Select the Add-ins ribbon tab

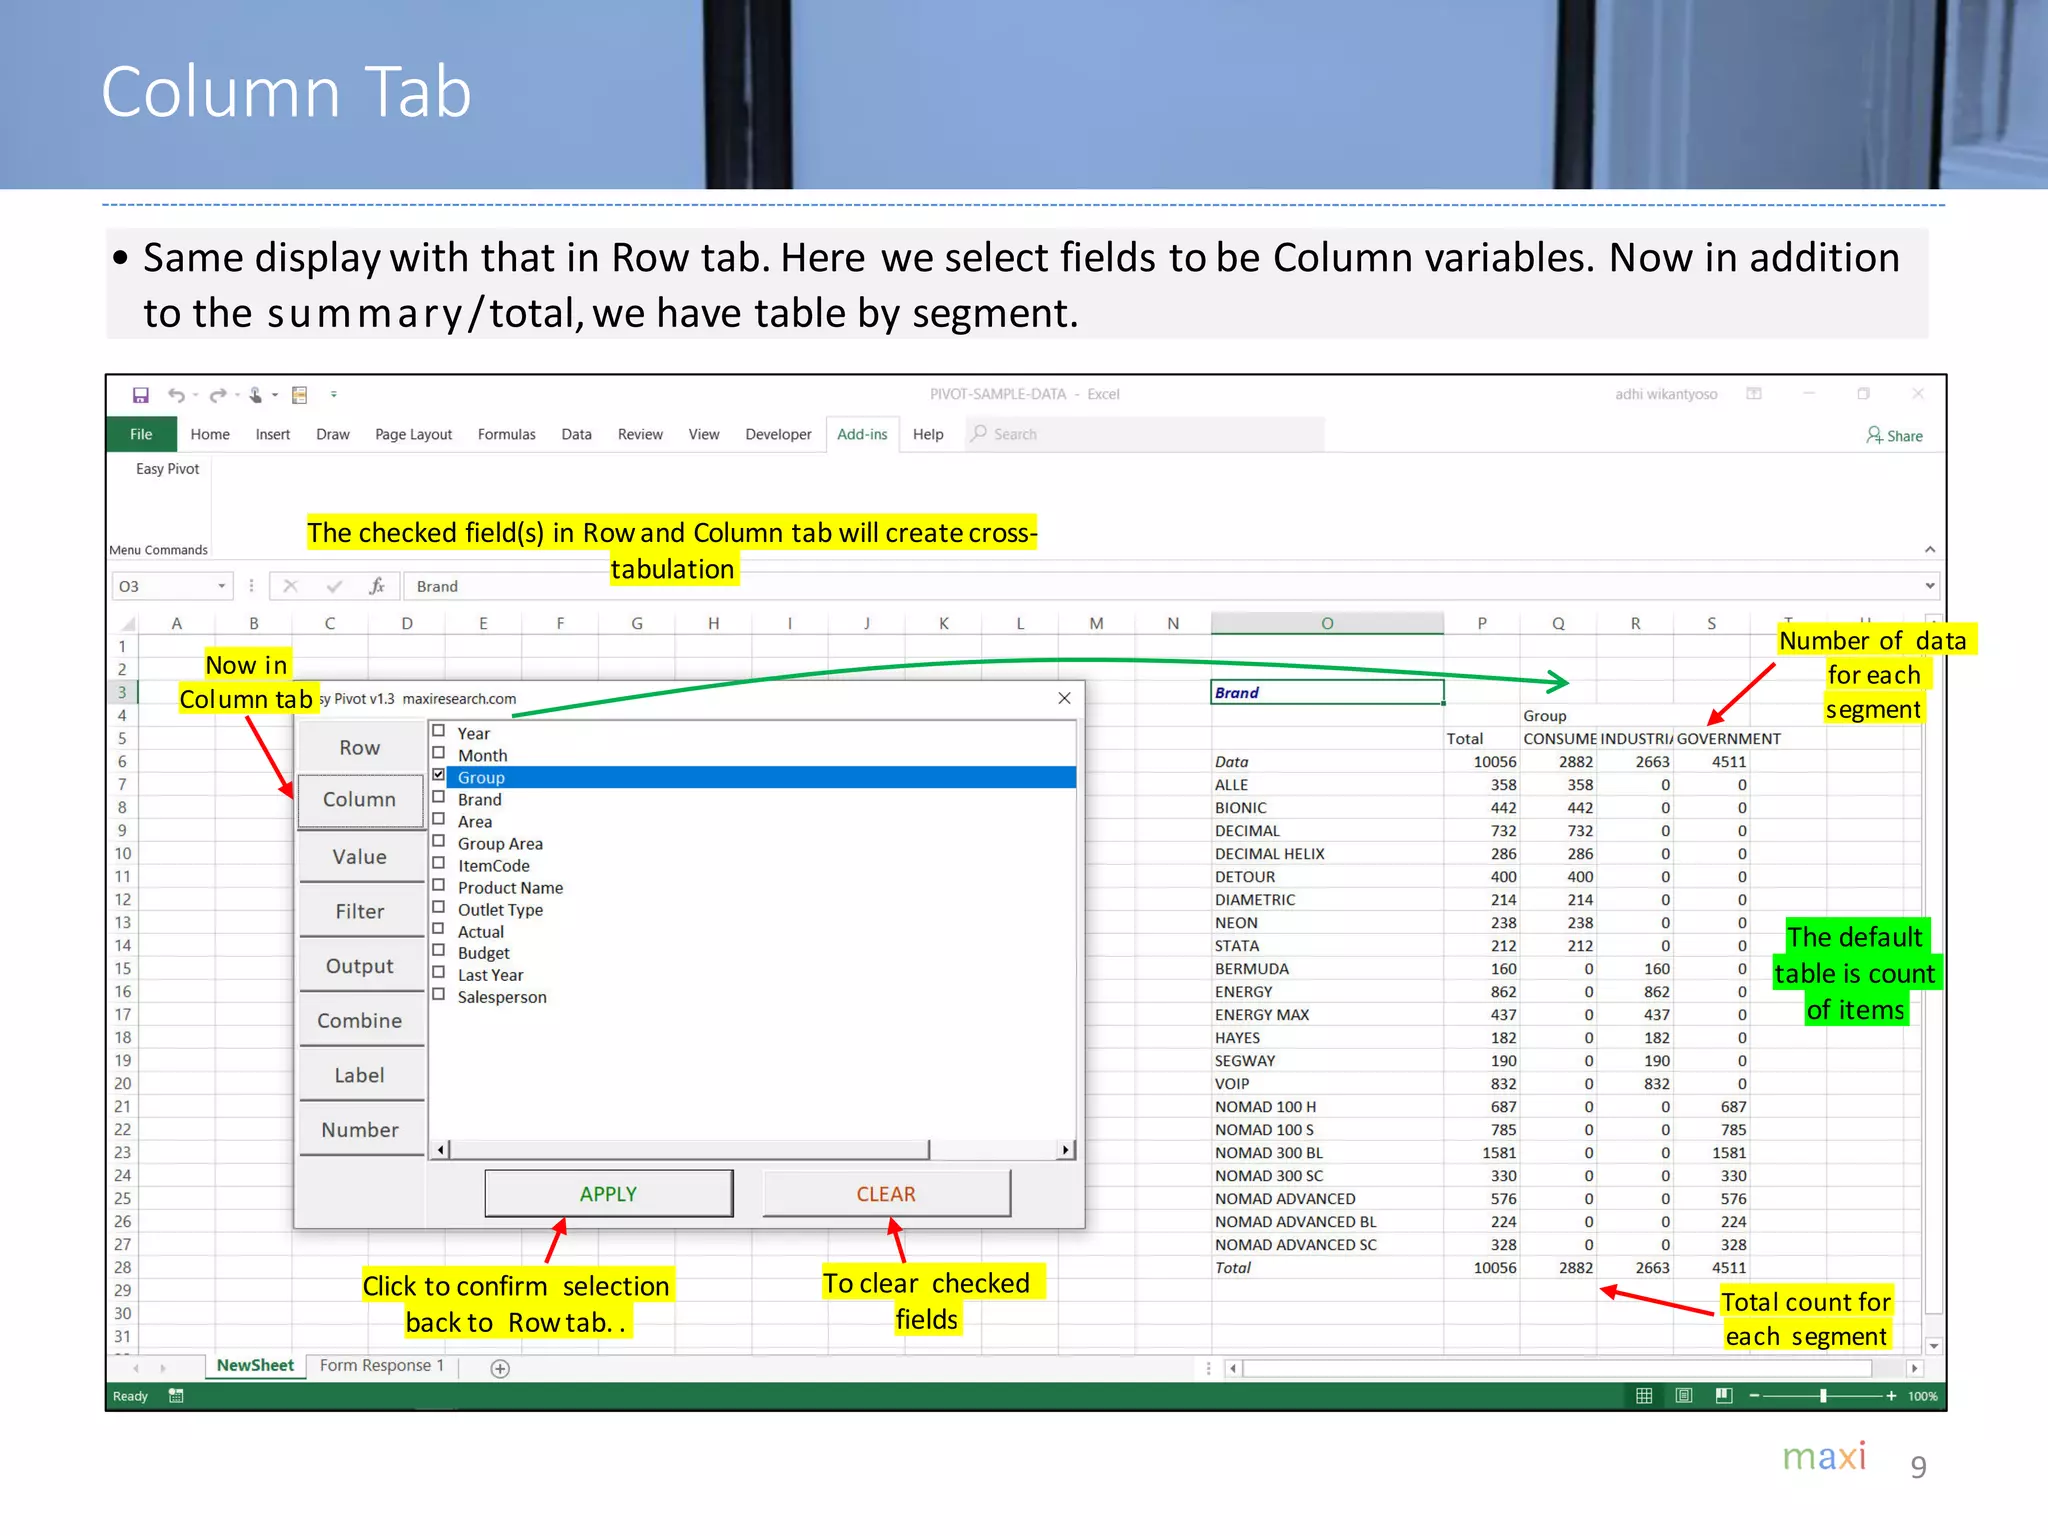(x=862, y=434)
